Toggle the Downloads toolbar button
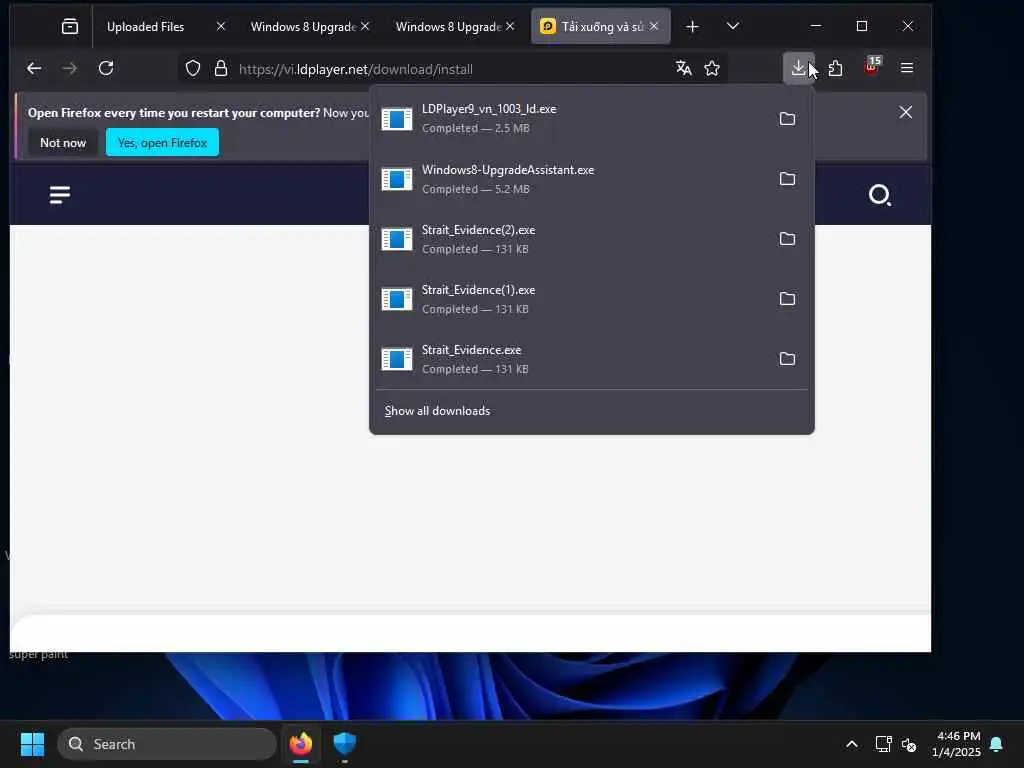The height and width of the screenshot is (768, 1024). coord(798,68)
